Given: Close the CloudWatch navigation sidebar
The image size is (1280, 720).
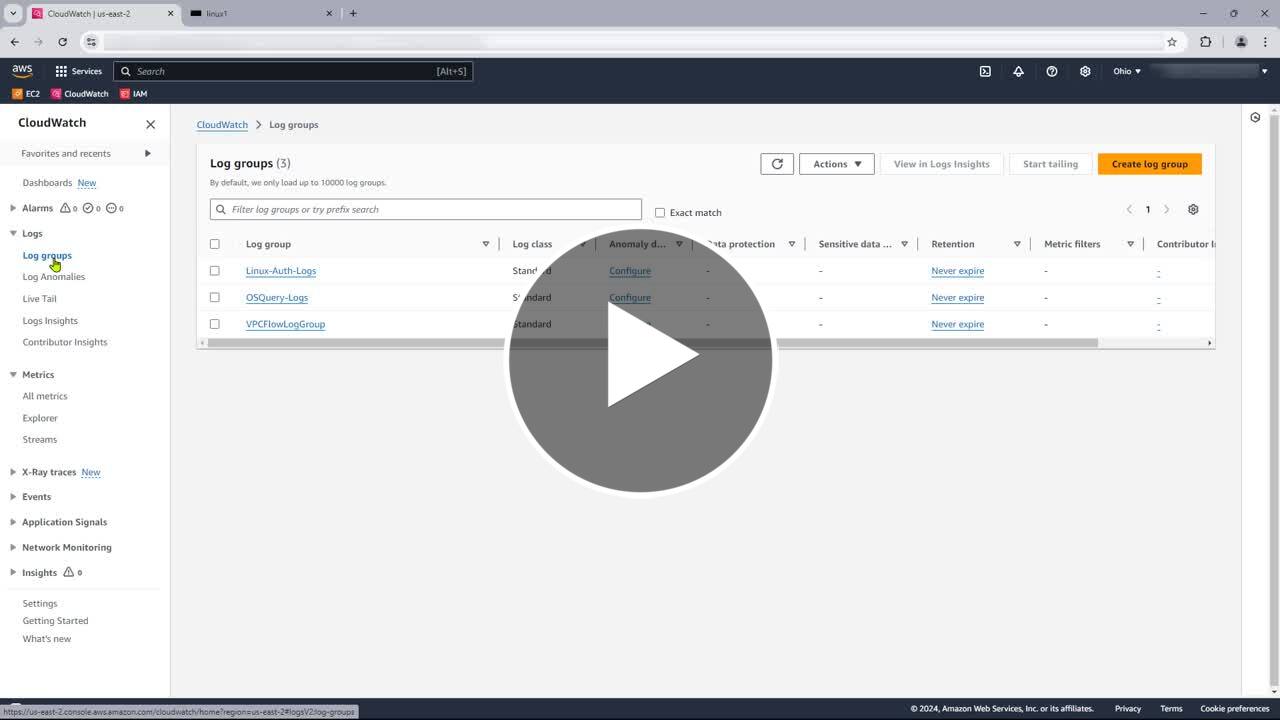Looking at the screenshot, I should tap(151, 124).
